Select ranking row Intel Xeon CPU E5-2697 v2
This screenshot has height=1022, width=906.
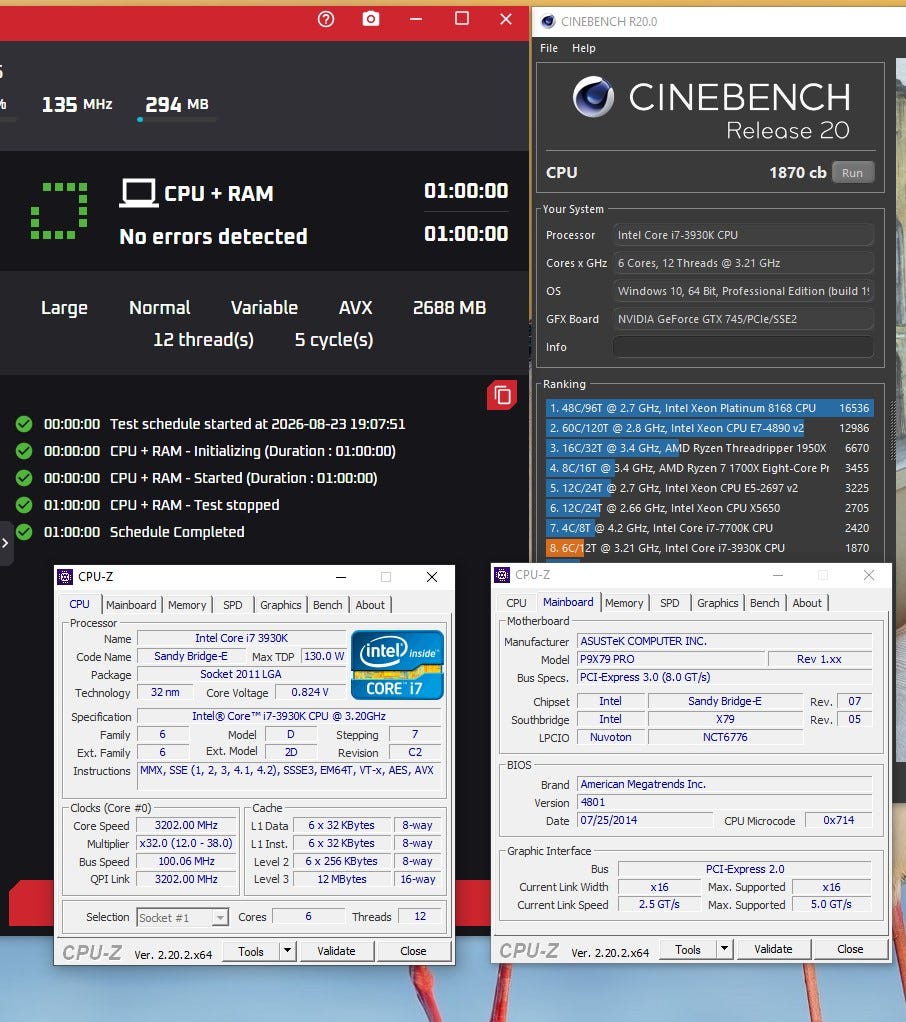(709, 488)
